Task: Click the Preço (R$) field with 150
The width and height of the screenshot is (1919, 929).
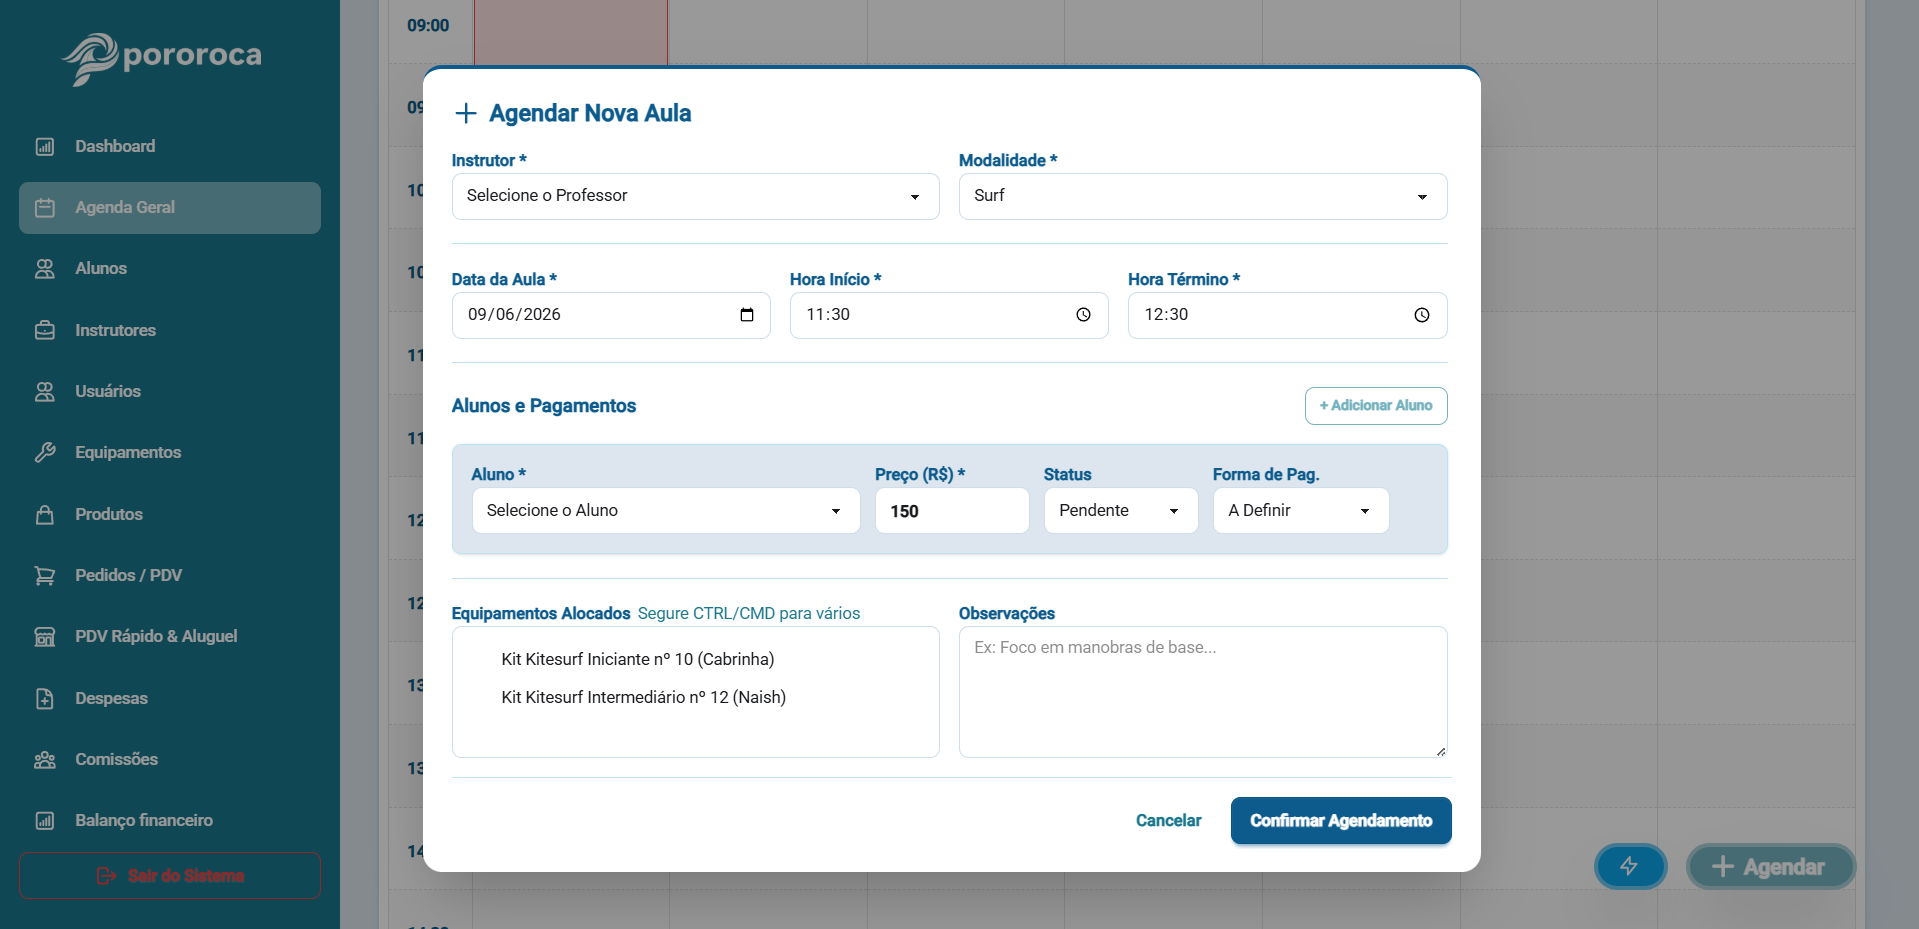Action: [x=952, y=511]
